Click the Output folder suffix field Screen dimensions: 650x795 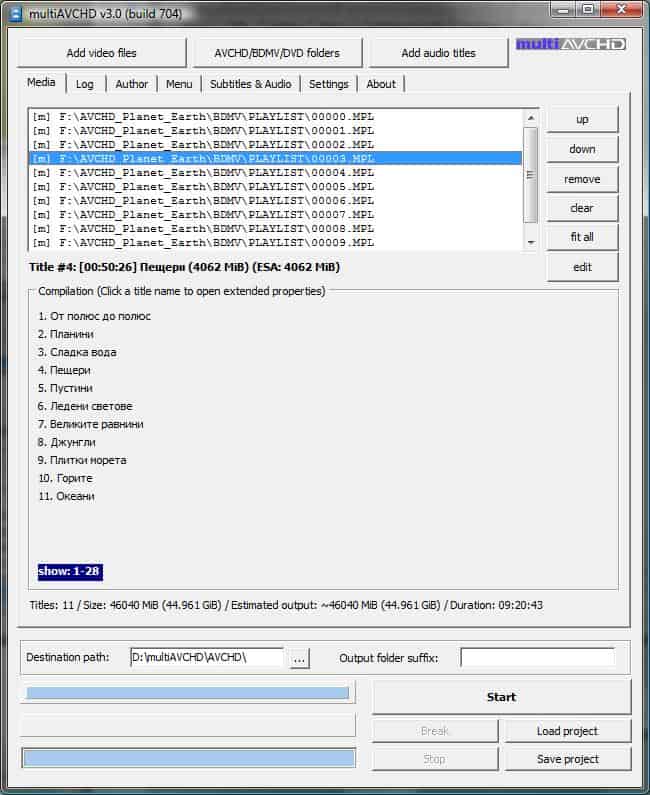(537, 658)
